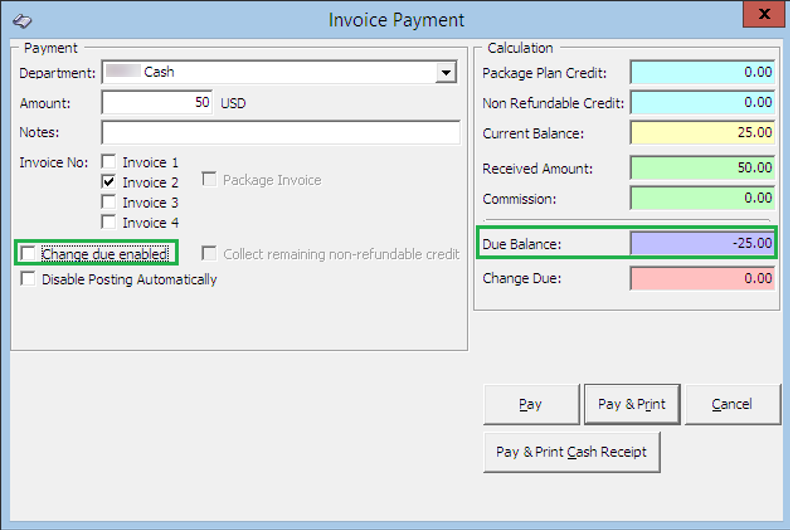Check the Invoice 3 checkbox

(x=108, y=202)
